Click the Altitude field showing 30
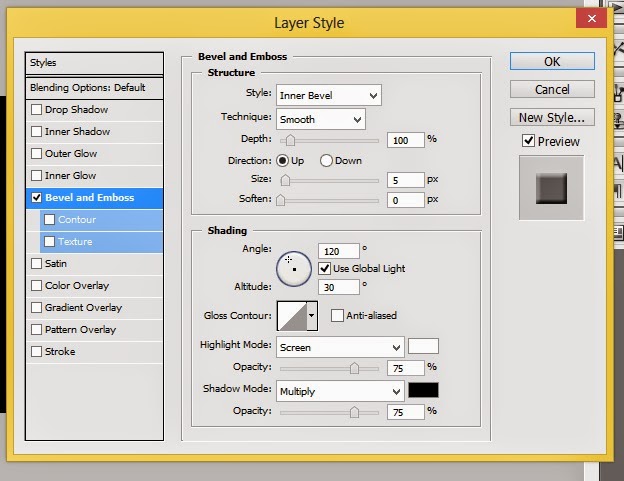This screenshot has width=624, height=481. [339, 287]
